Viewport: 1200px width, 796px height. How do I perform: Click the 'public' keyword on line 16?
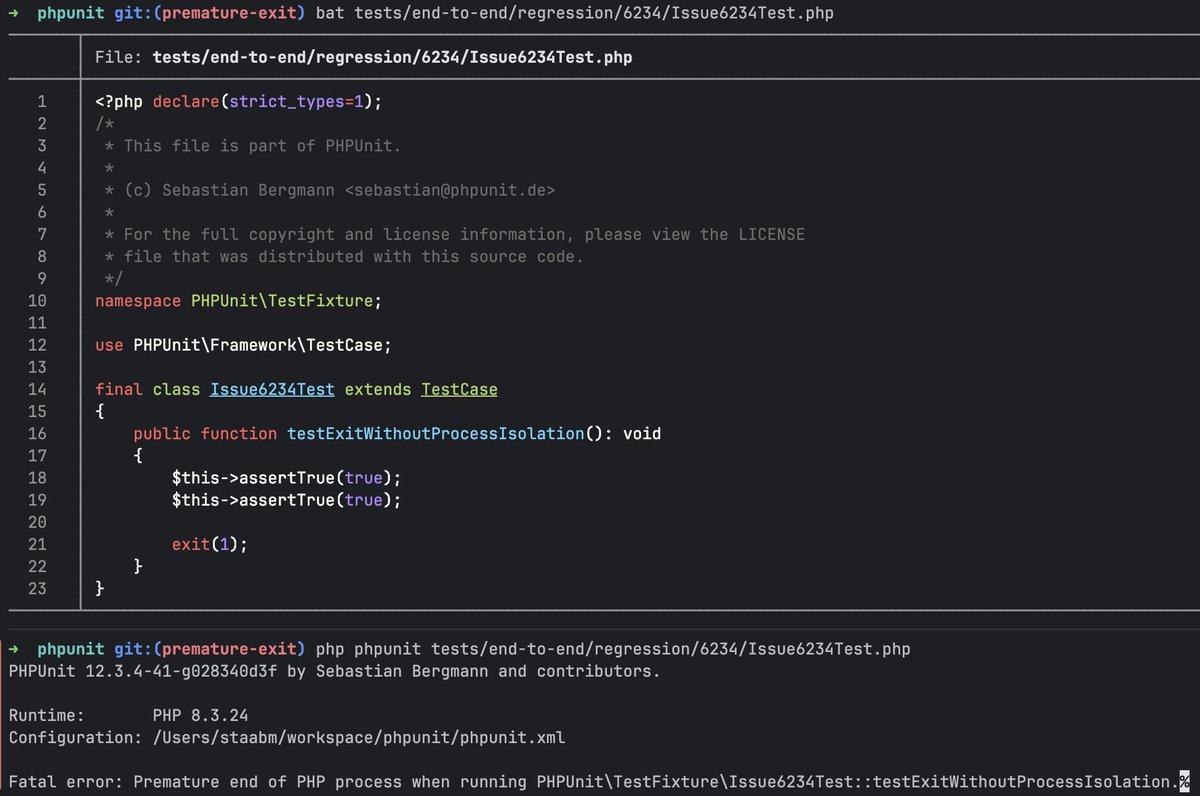[x=162, y=433]
